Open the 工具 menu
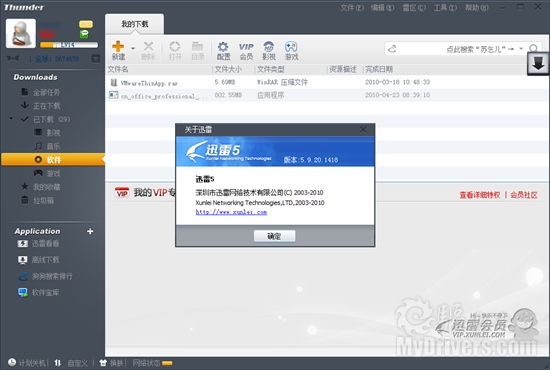Screen dimensions: 550x370 pyautogui.click(x=445, y=7)
